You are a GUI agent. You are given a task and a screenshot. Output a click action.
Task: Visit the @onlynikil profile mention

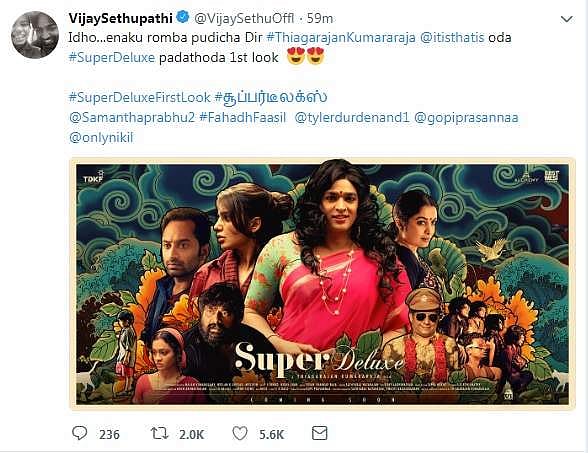pyautogui.click(x=101, y=138)
